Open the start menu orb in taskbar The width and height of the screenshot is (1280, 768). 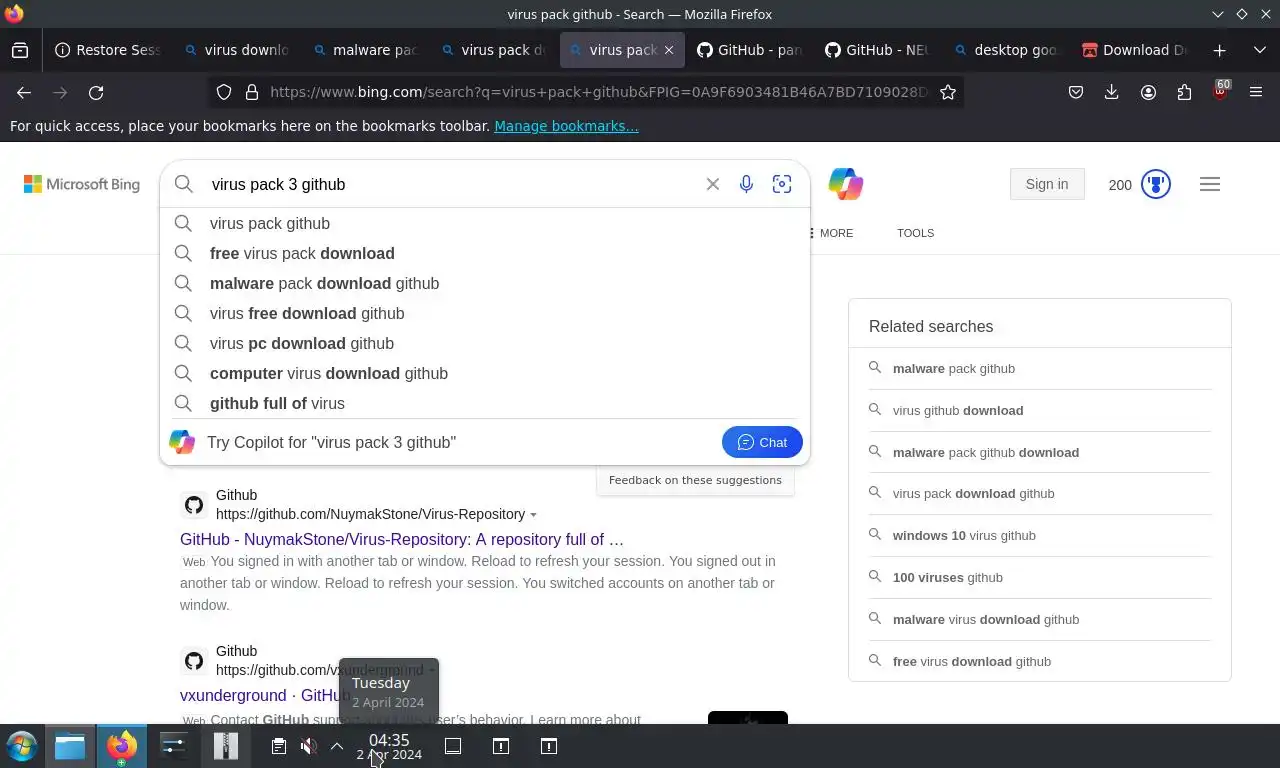click(x=21, y=746)
